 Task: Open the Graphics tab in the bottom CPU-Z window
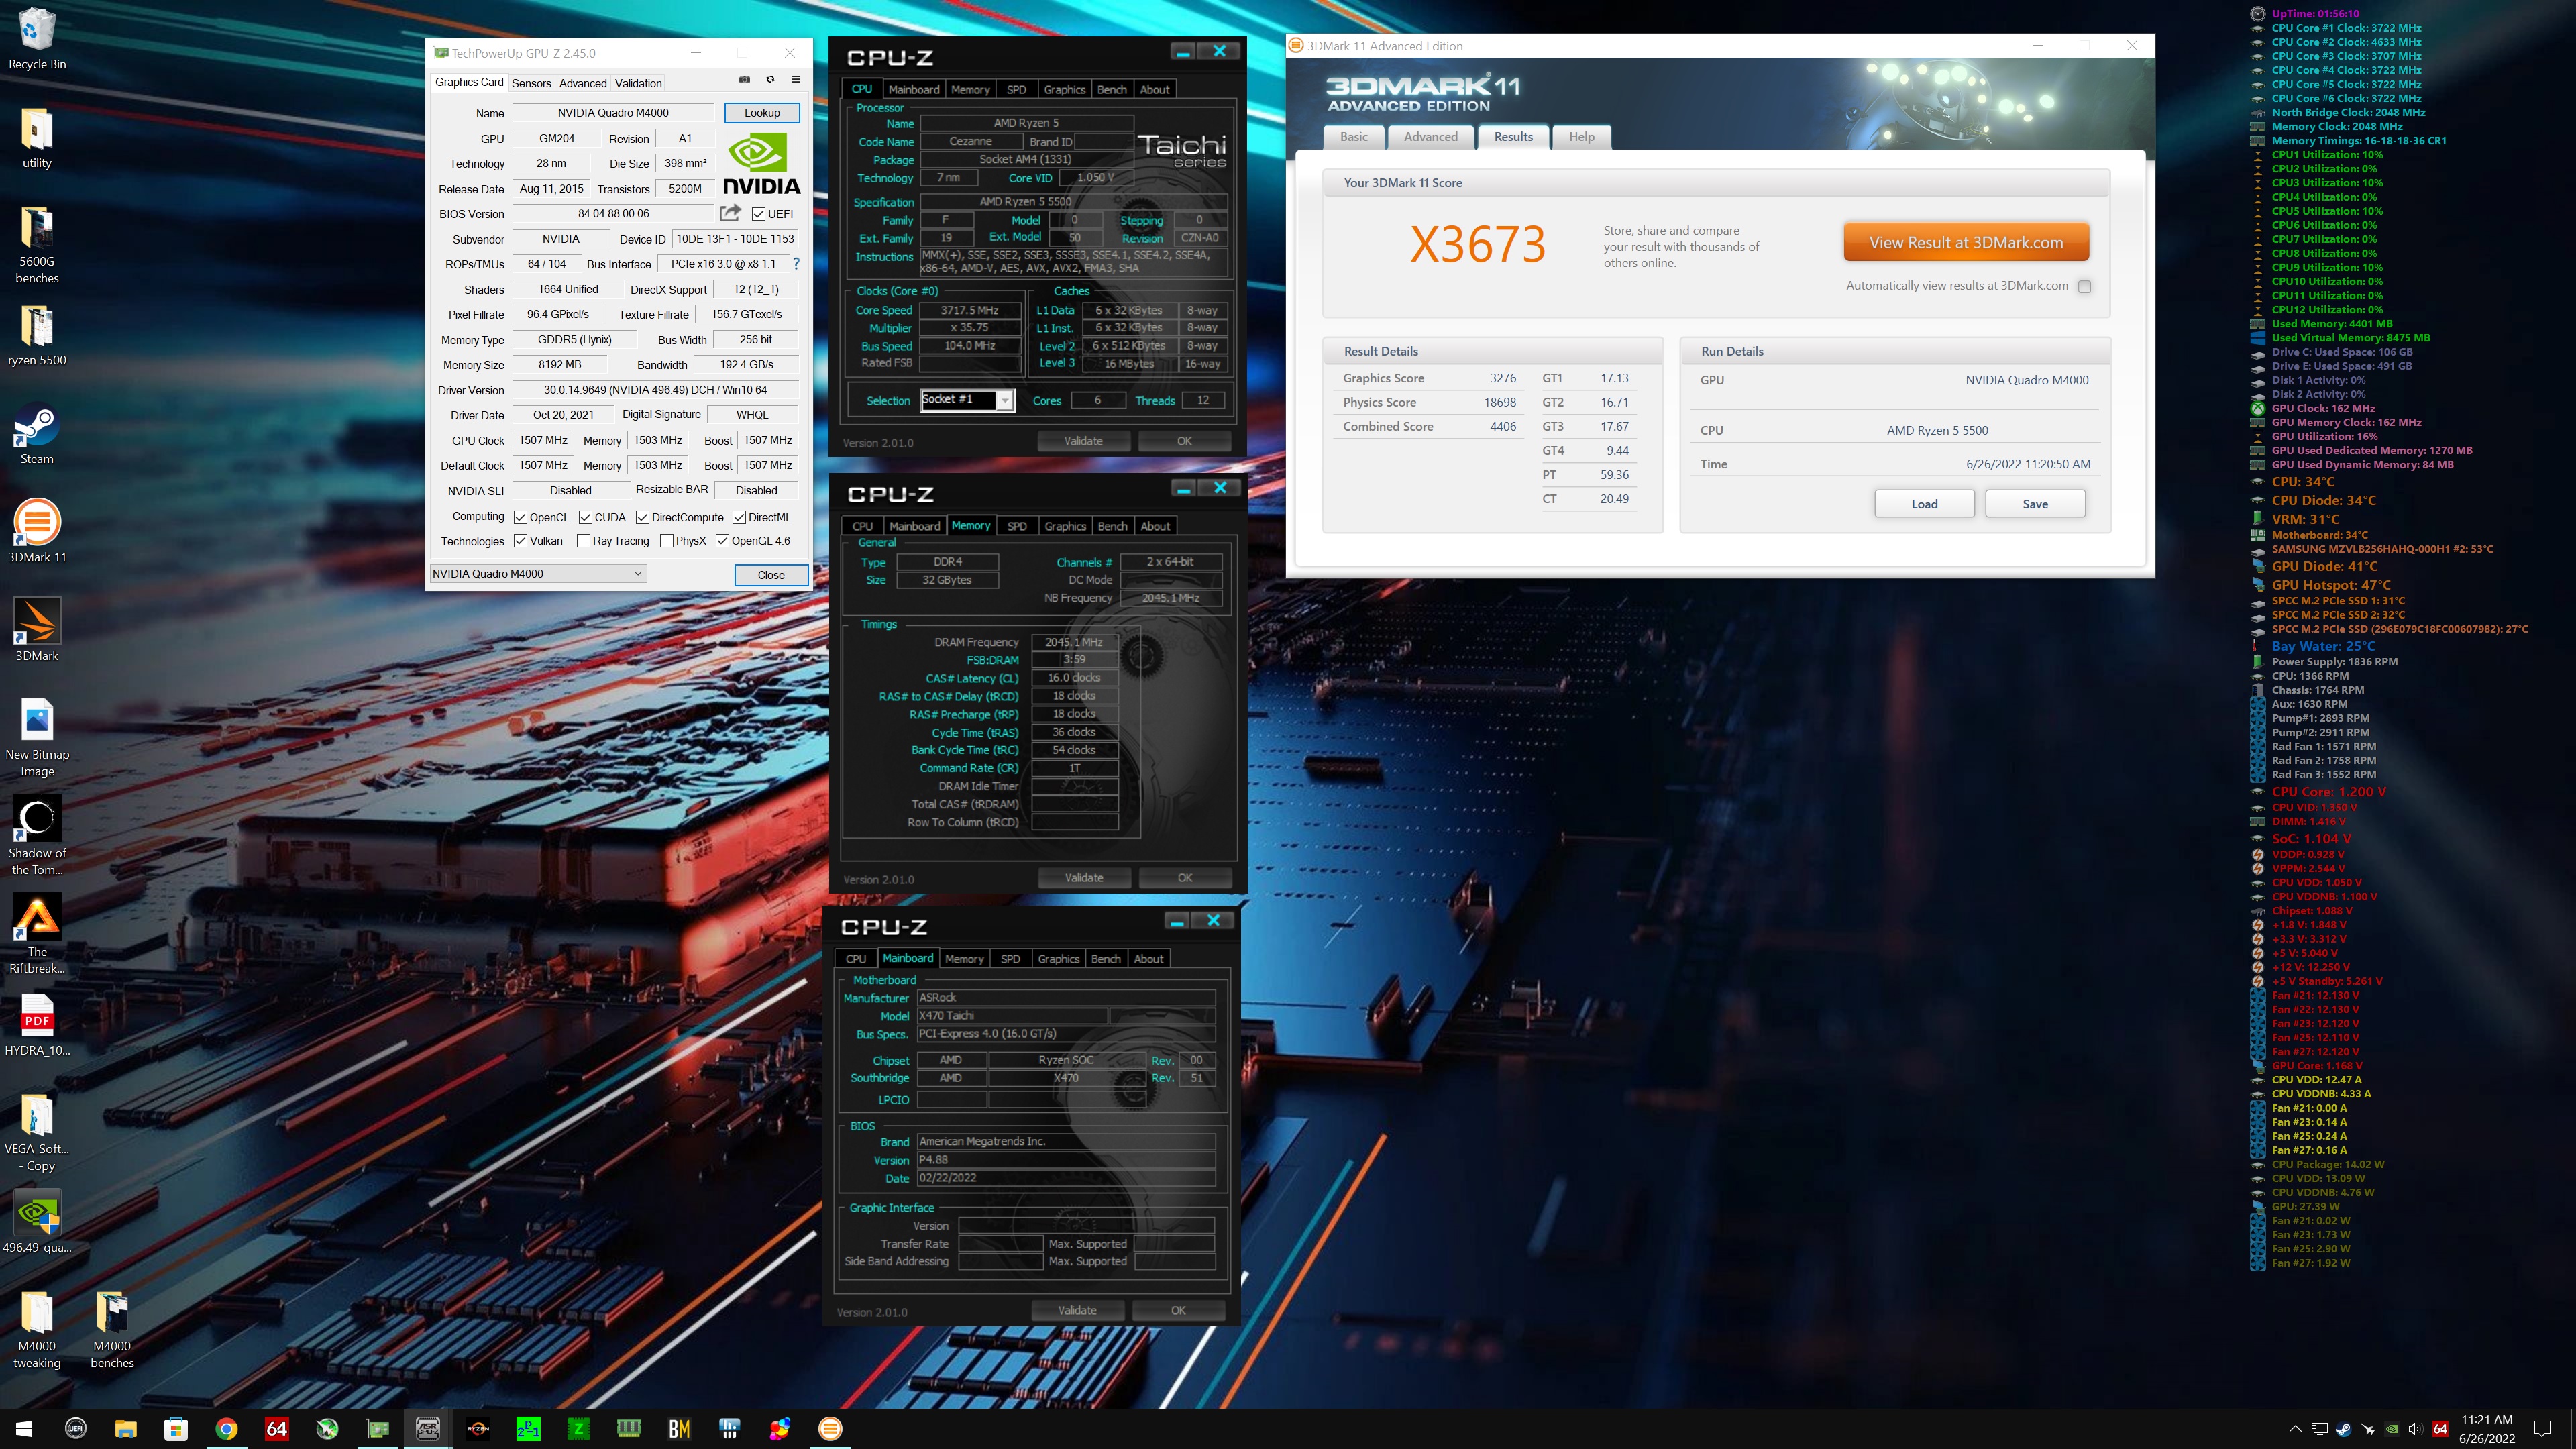pyautogui.click(x=1058, y=958)
